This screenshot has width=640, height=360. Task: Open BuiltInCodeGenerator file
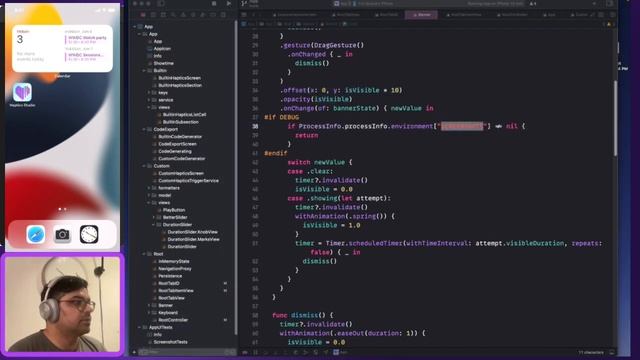(180, 137)
